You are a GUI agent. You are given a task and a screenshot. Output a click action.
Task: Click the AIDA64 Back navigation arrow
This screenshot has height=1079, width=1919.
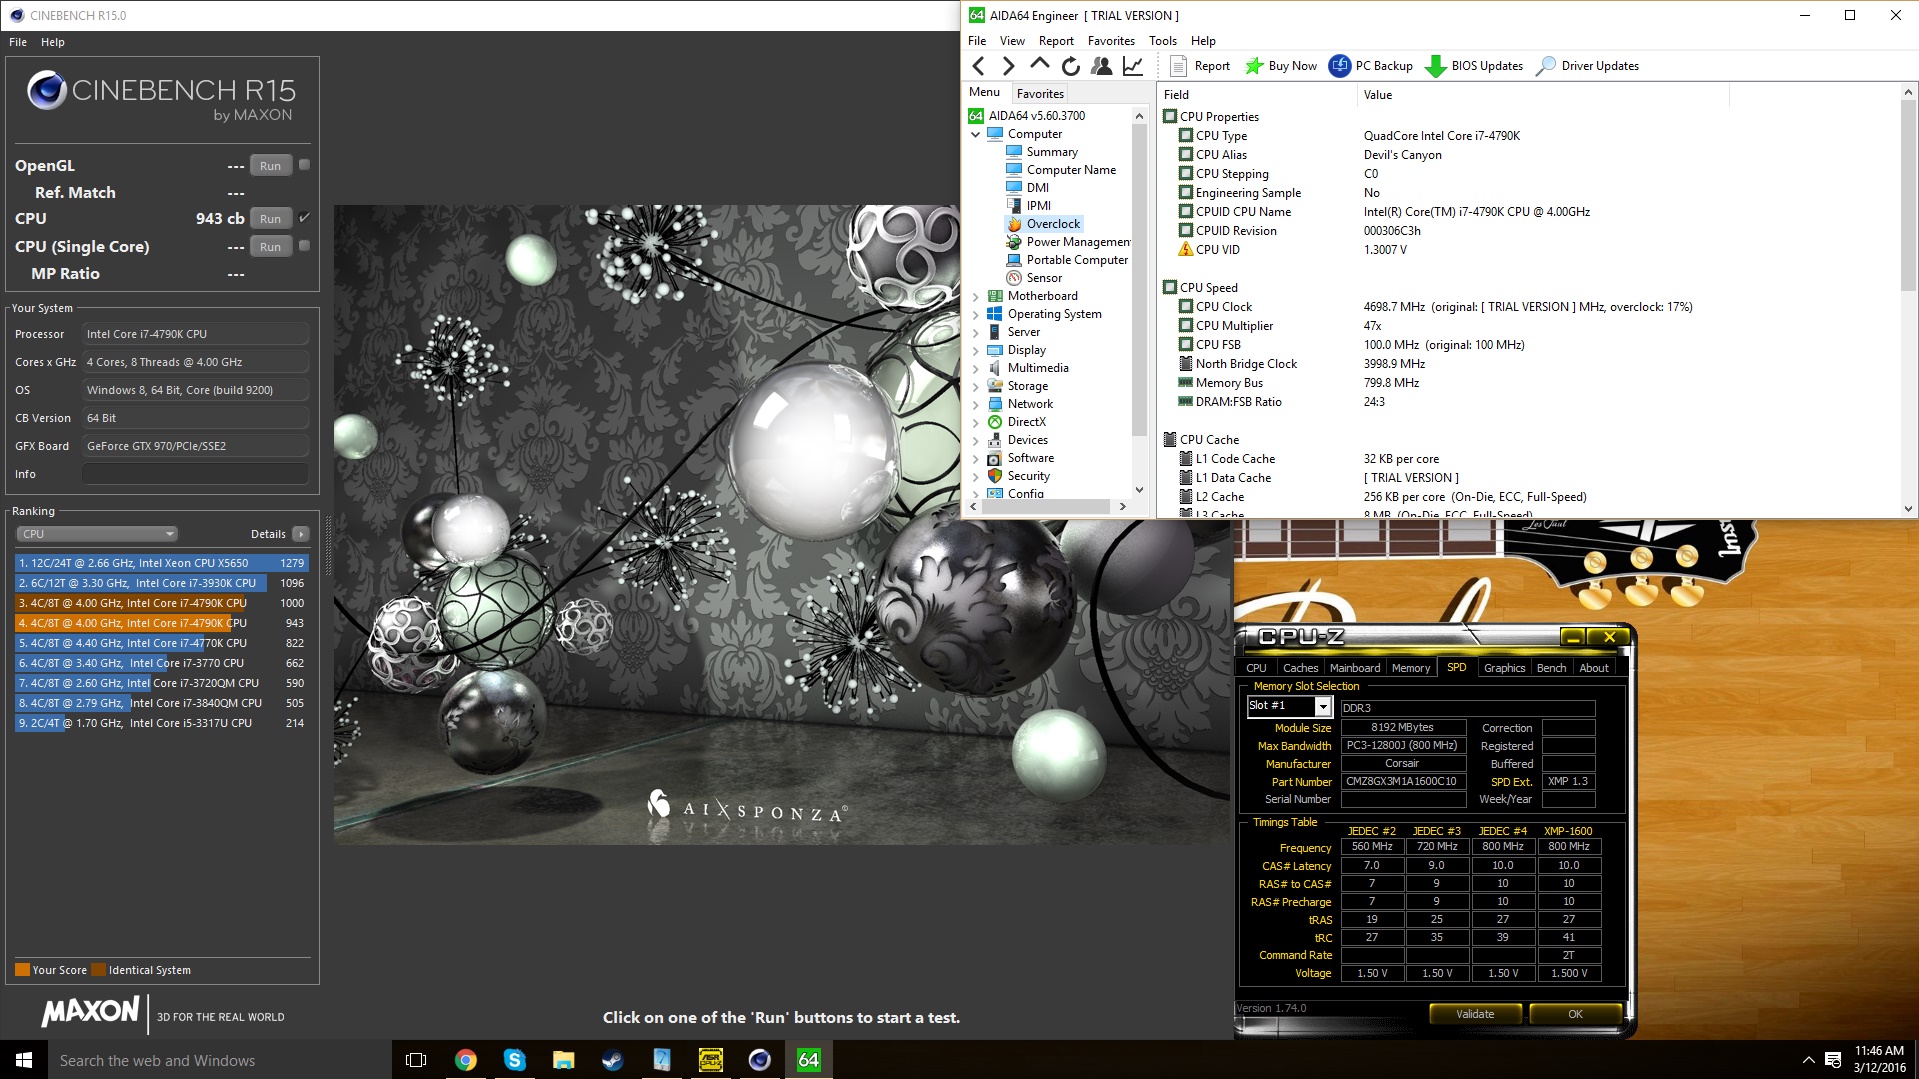(x=979, y=66)
